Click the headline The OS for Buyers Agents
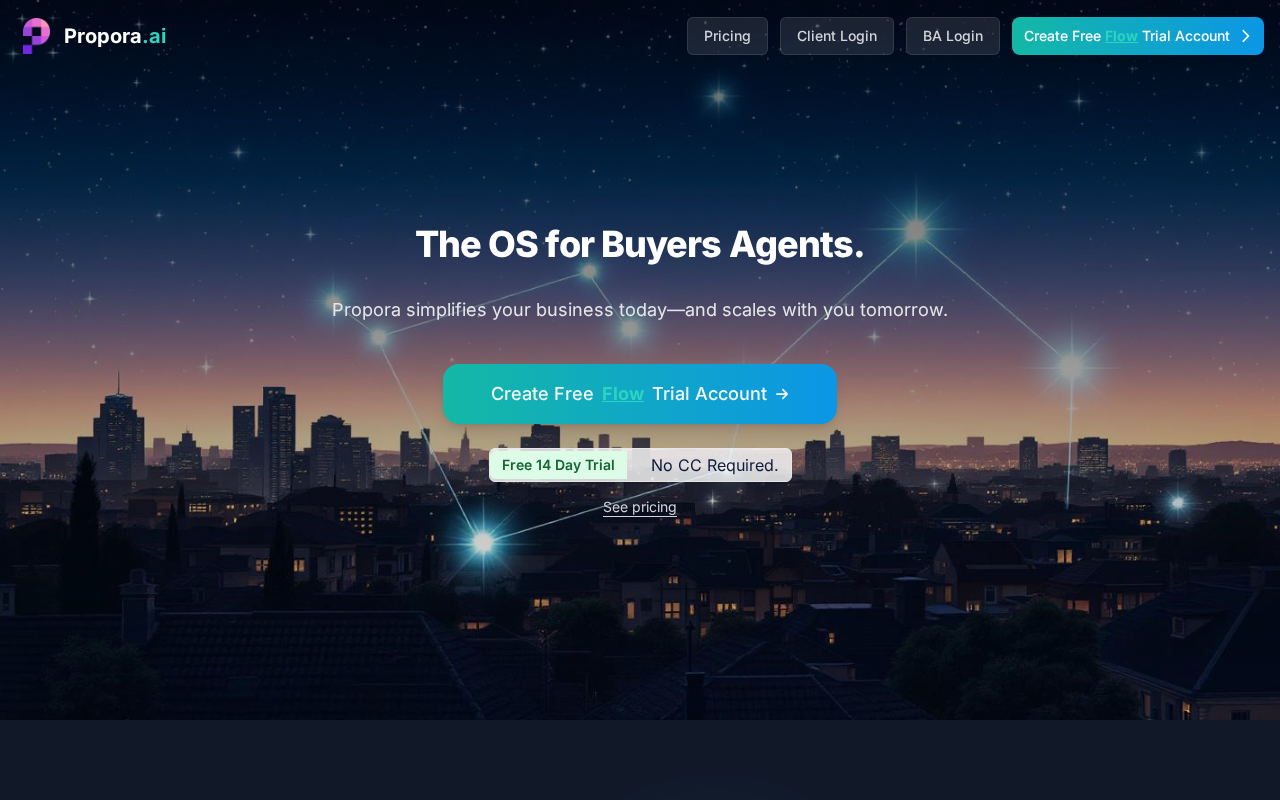 640,244
